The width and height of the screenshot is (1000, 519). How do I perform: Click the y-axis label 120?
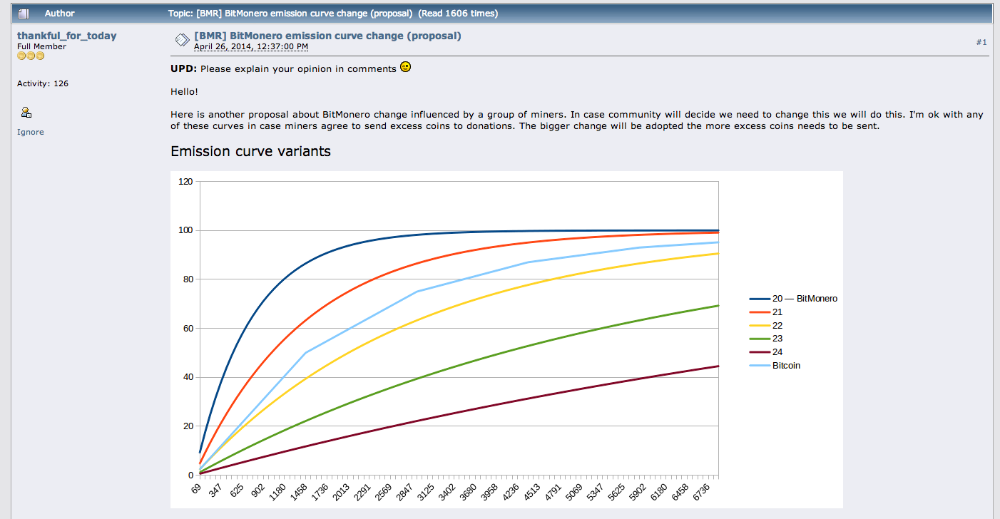[186, 182]
